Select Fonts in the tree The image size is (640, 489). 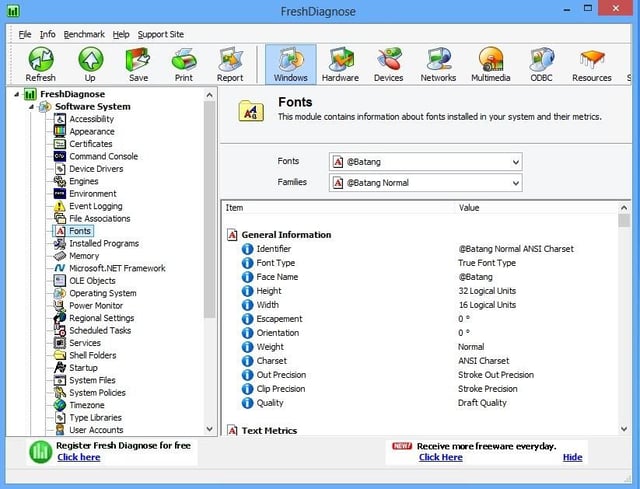80,231
